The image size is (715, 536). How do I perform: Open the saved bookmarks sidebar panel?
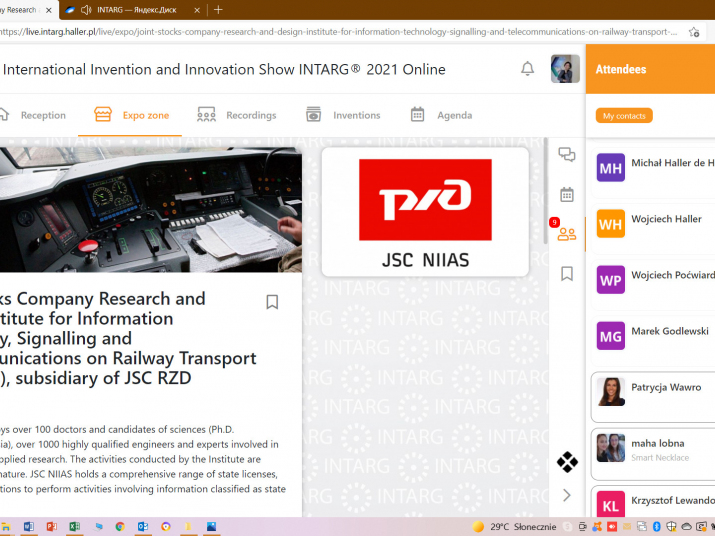pos(567,273)
